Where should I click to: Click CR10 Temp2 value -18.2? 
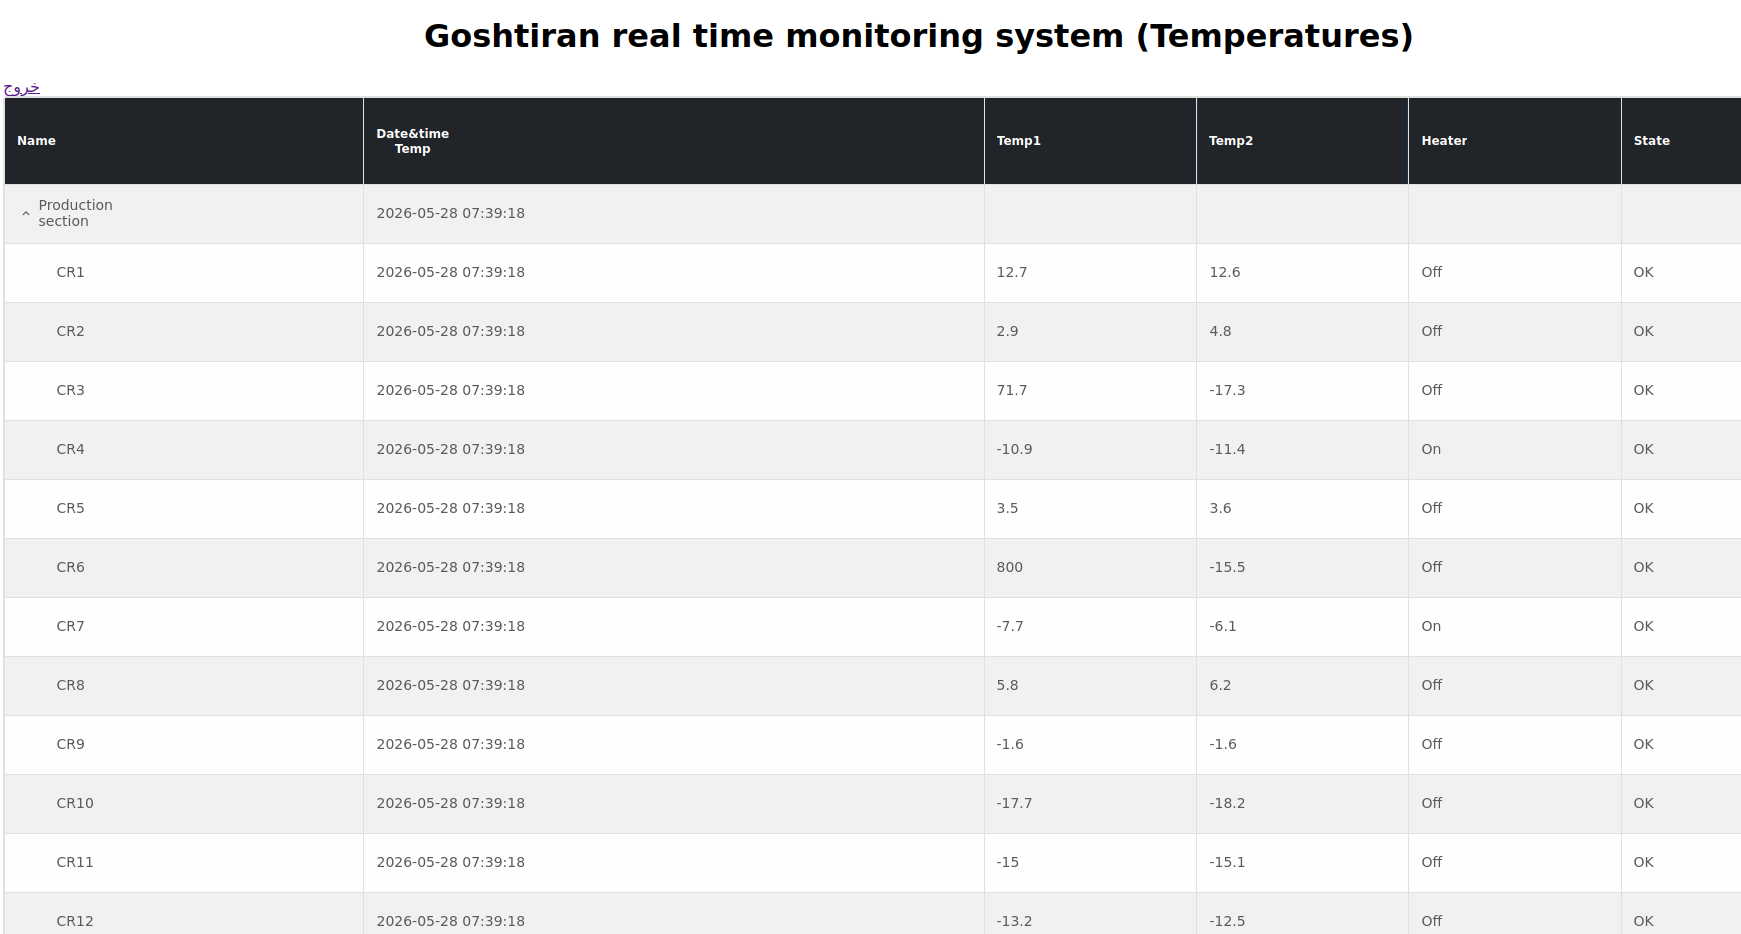[1227, 803]
